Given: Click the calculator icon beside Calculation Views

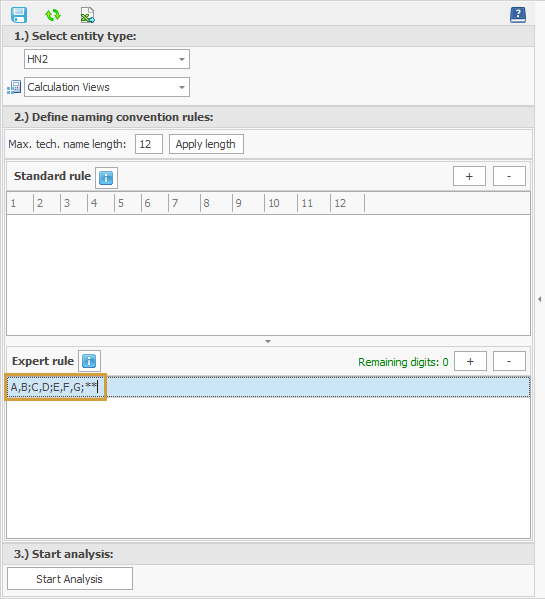Looking at the screenshot, I should (14, 87).
